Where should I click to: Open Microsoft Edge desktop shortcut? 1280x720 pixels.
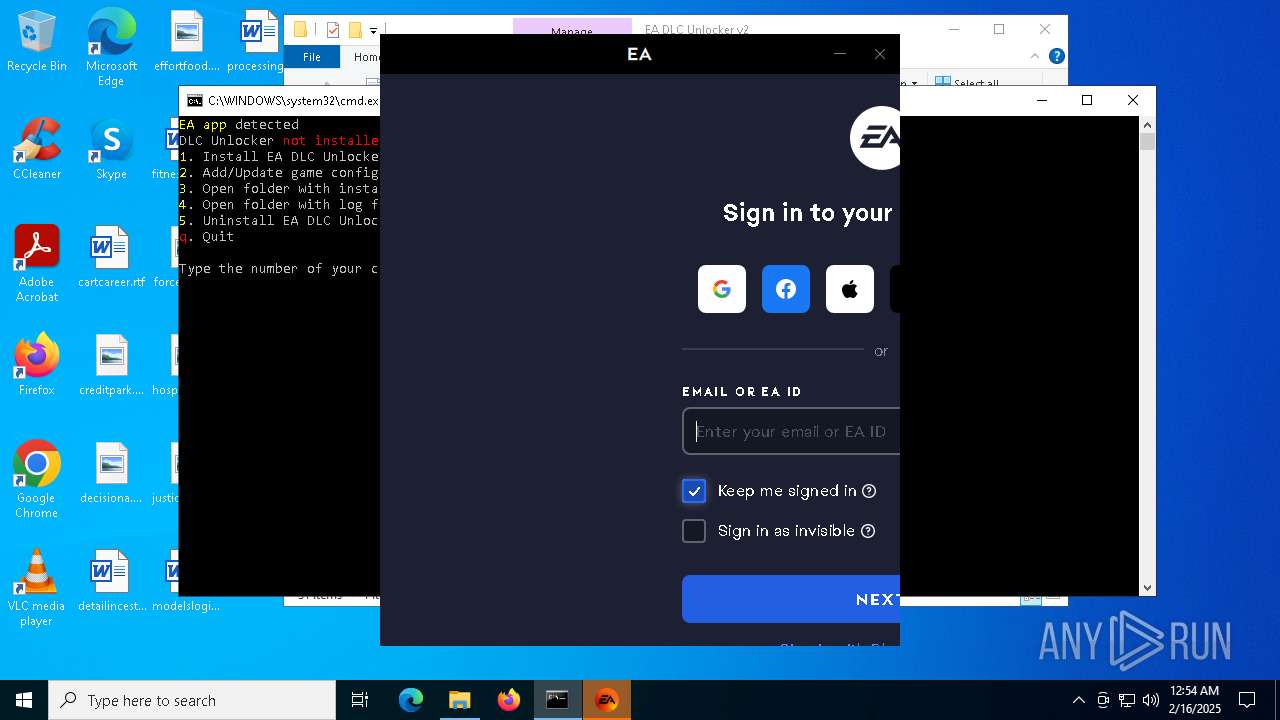[x=111, y=48]
